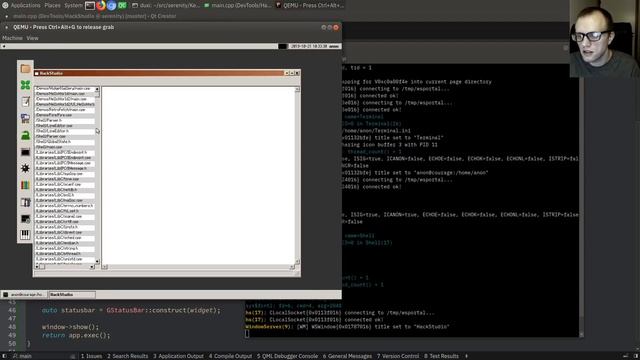640x360 pixels.
Task: Click left arrow of file list horizontal scrollbar
Action: [x=37, y=267]
